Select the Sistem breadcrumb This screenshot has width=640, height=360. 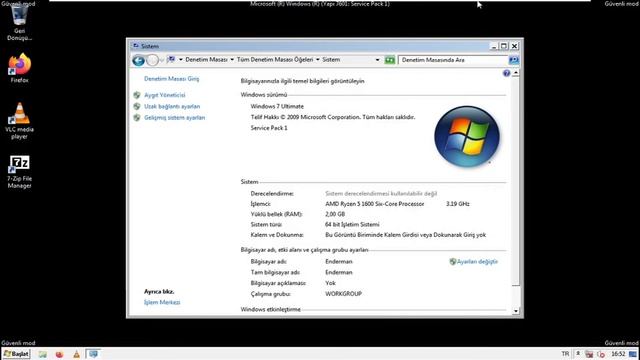click(331, 60)
